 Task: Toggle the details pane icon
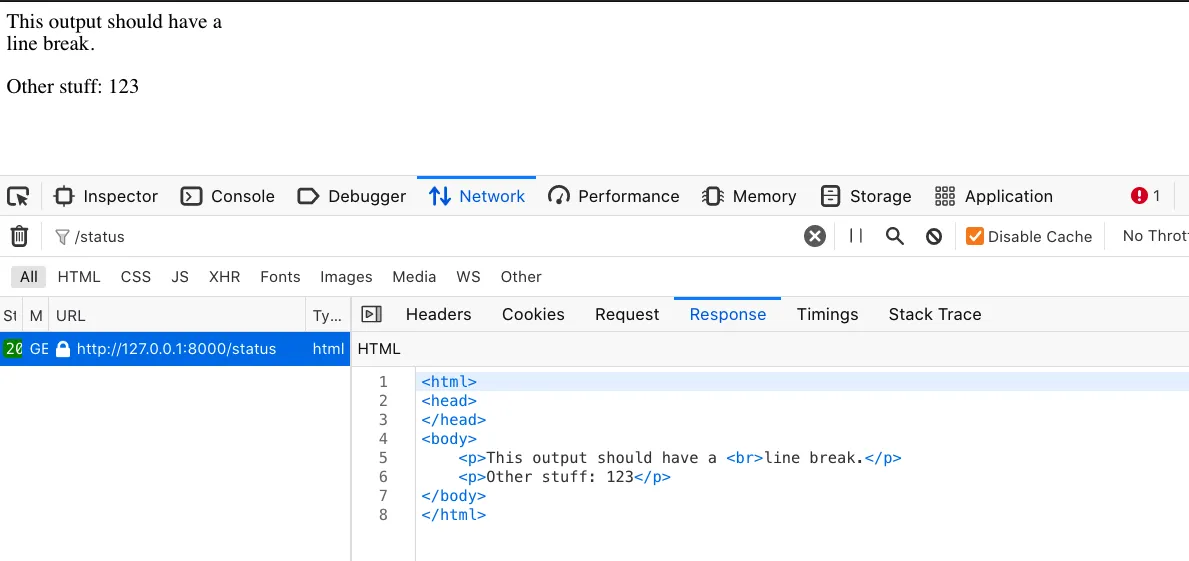pyautogui.click(x=371, y=314)
